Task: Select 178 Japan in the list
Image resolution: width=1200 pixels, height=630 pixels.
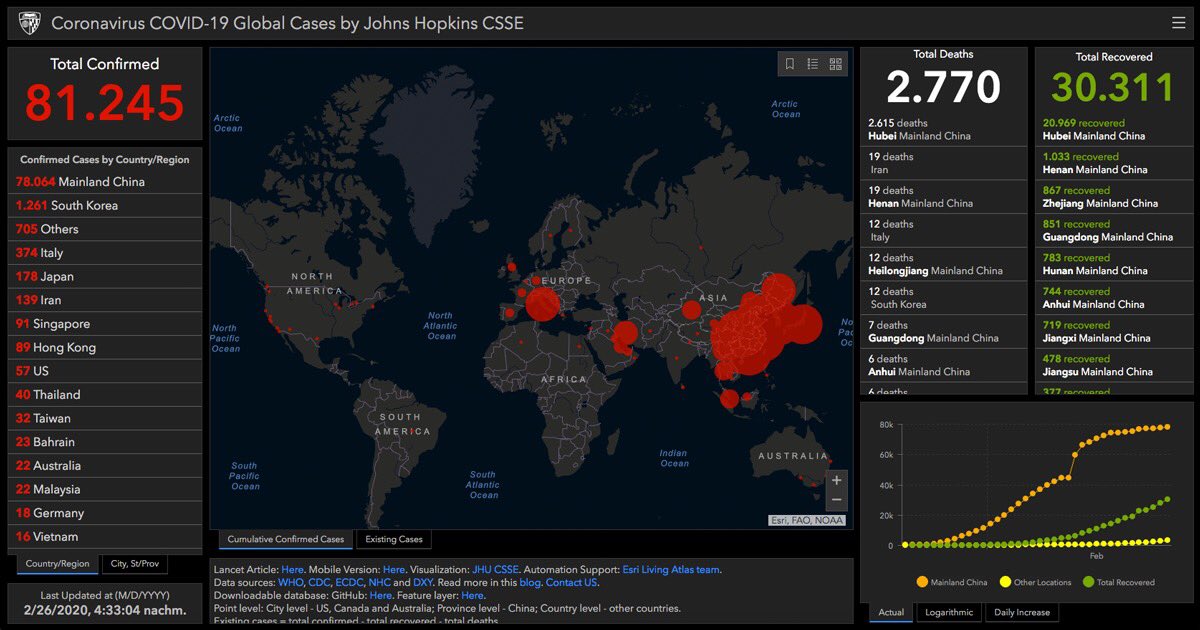Action: click(x=105, y=276)
